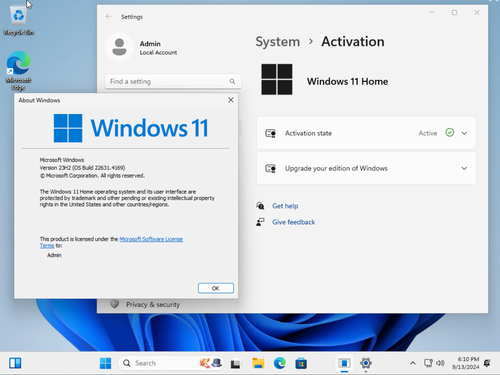Screen dimensions: 500x375
Task: Open the Start menu
Action: pyautogui.click(x=105, y=363)
